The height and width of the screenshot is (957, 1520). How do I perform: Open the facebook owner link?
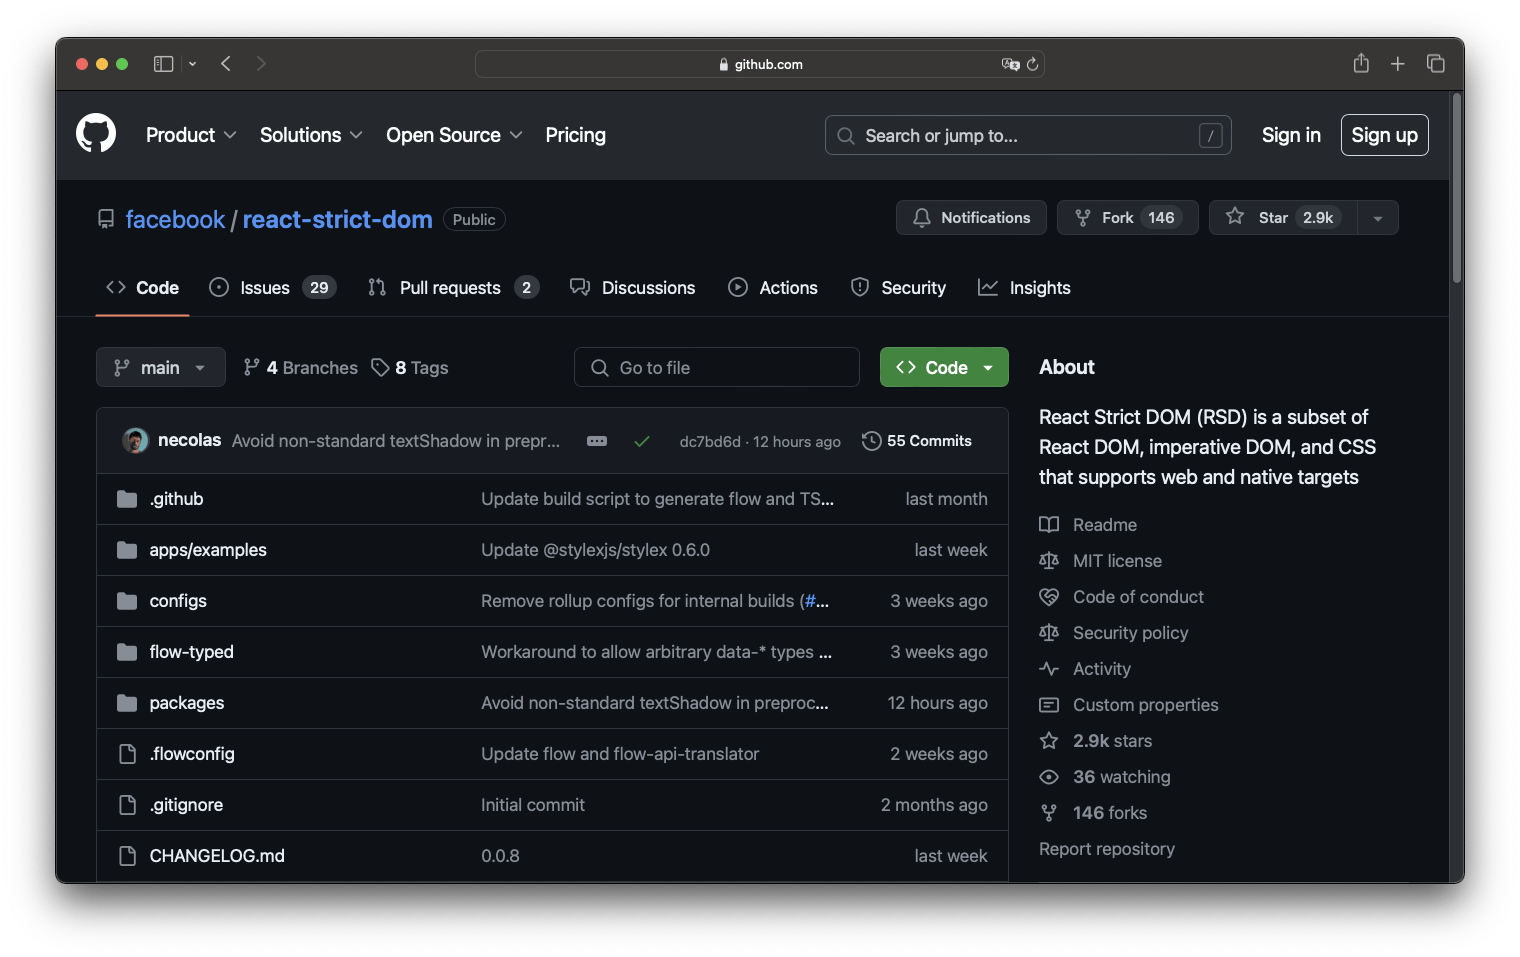175,219
